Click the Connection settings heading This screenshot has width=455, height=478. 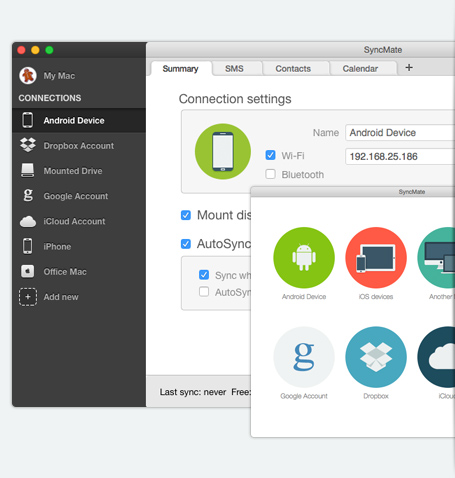(235, 99)
